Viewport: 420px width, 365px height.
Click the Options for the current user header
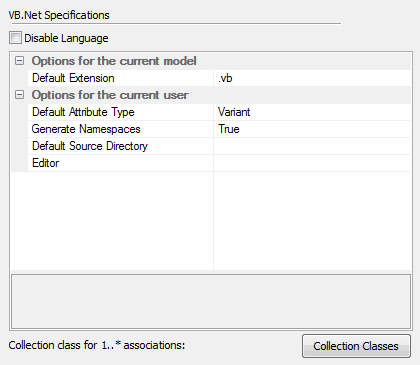tap(110, 95)
